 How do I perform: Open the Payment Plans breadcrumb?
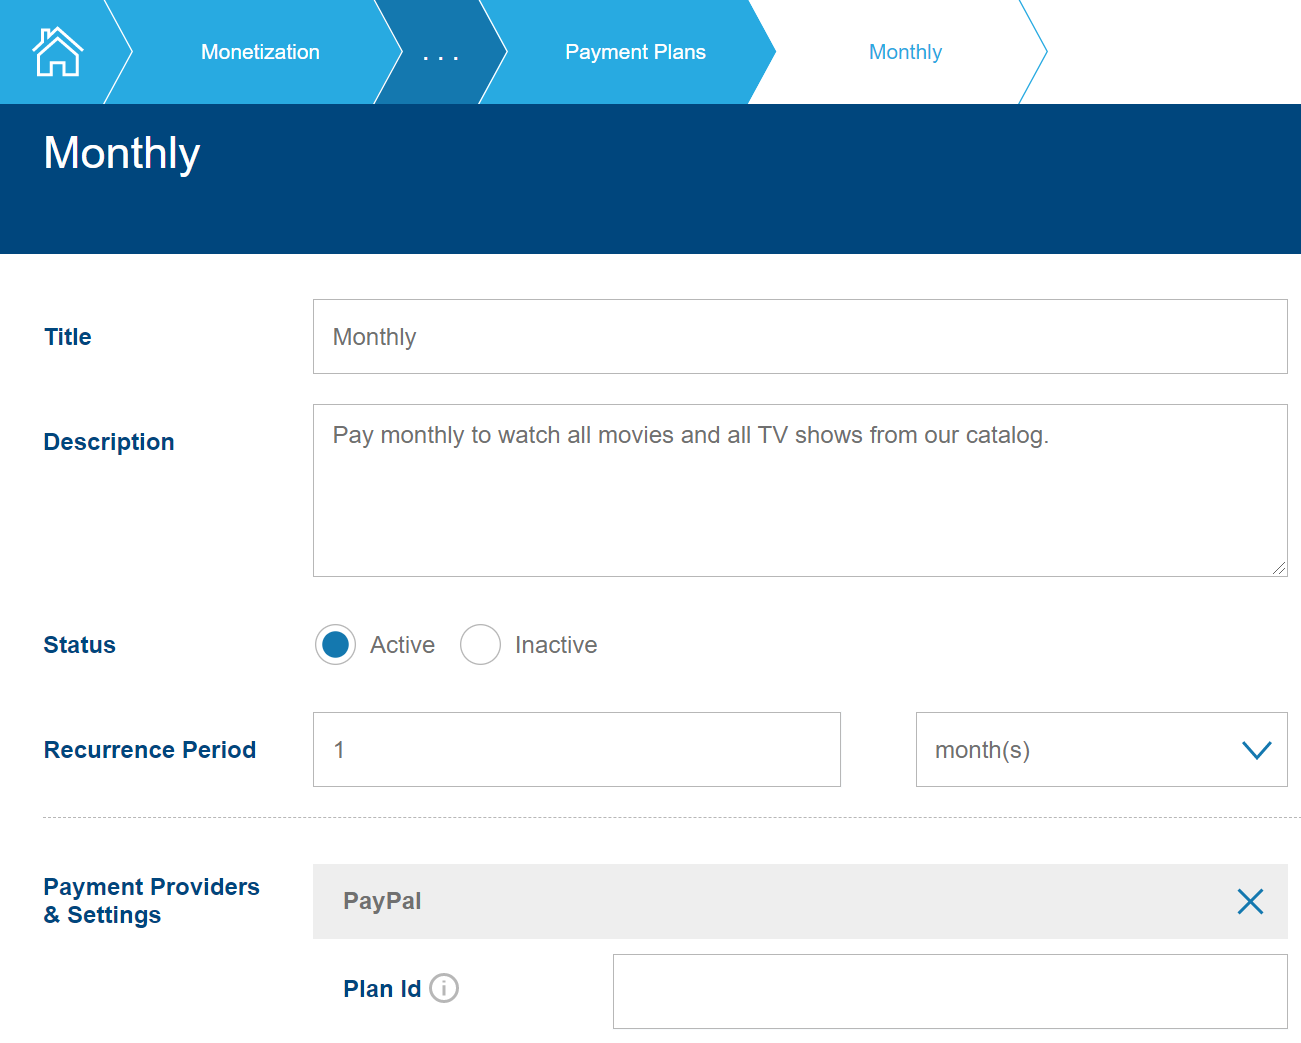tap(635, 52)
